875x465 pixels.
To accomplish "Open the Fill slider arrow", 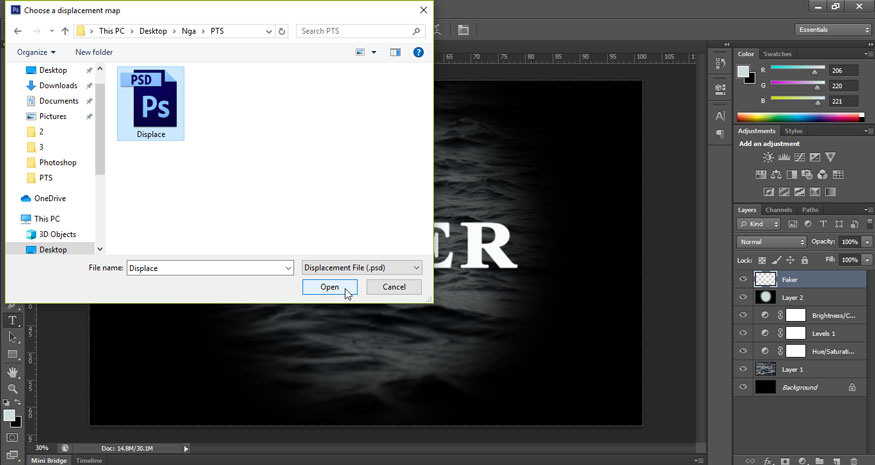I will click(x=867, y=260).
